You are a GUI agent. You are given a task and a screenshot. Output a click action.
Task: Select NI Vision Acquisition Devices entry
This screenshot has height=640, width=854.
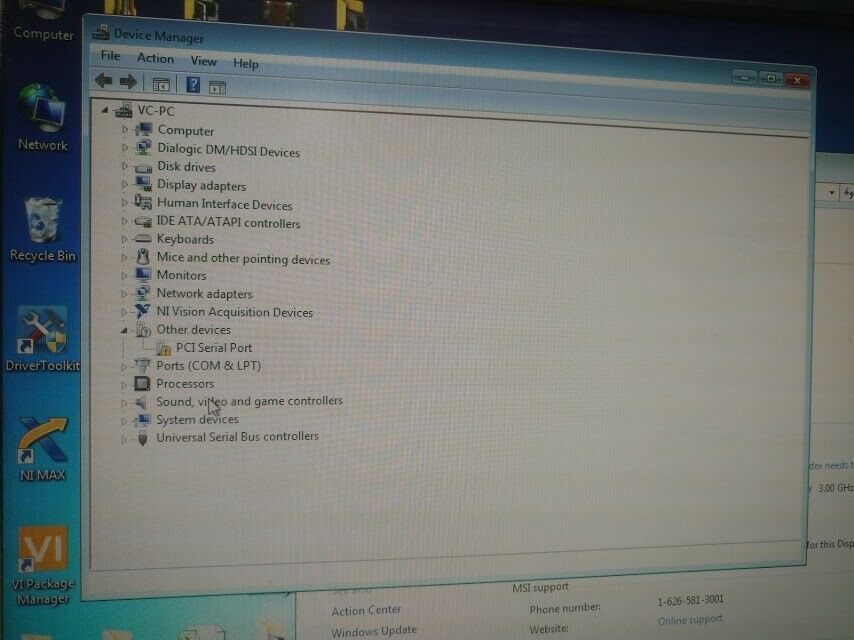(234, 312)
